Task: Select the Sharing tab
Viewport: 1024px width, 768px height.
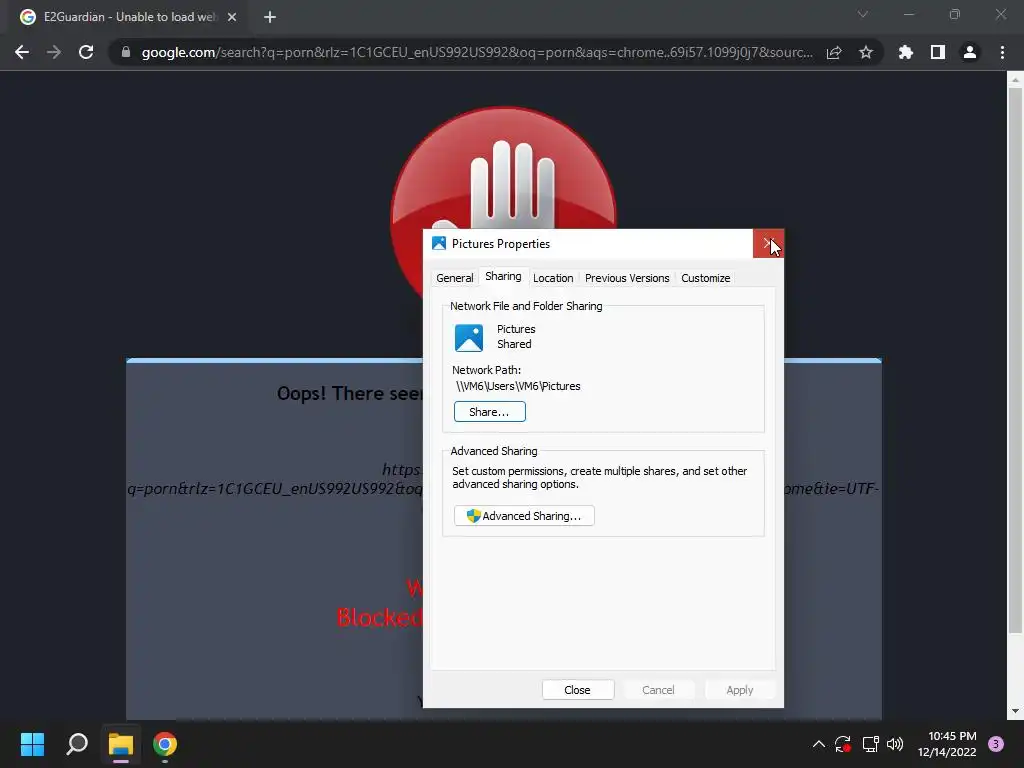Action: pos(503,276)
